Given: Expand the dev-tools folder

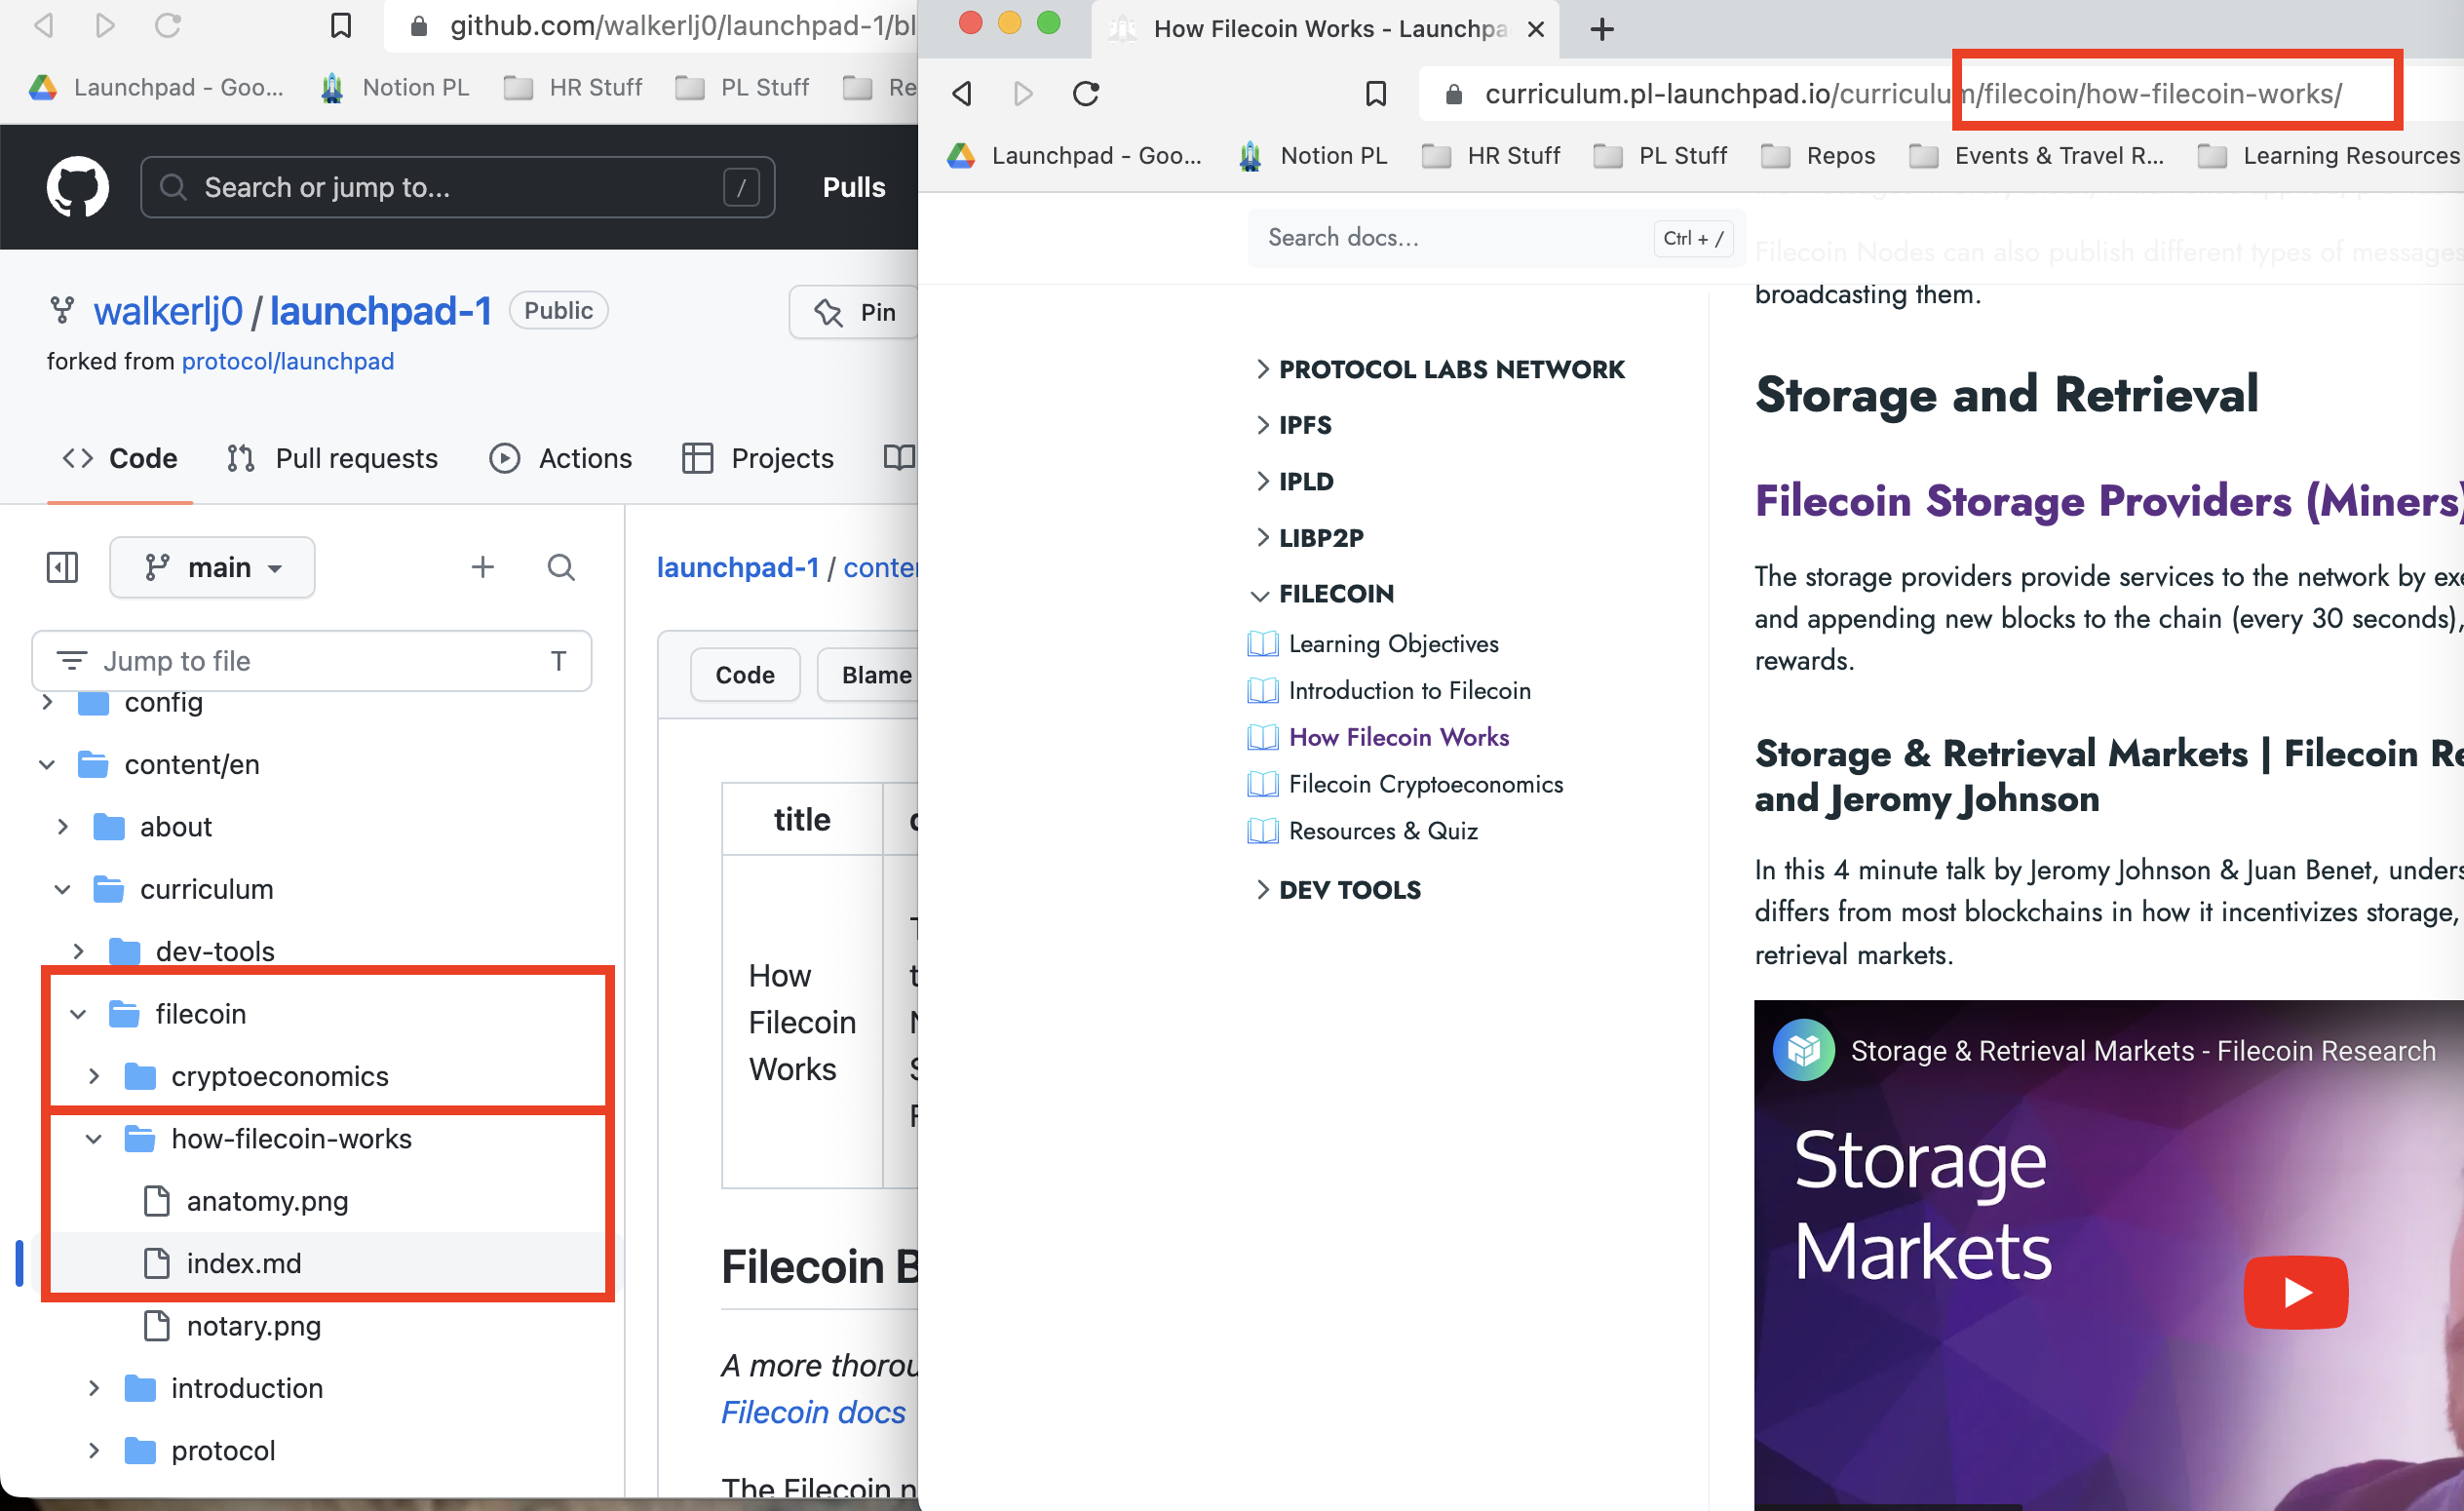Looking at the screenshot, I should pyautogui.click(x=78, y=952).
